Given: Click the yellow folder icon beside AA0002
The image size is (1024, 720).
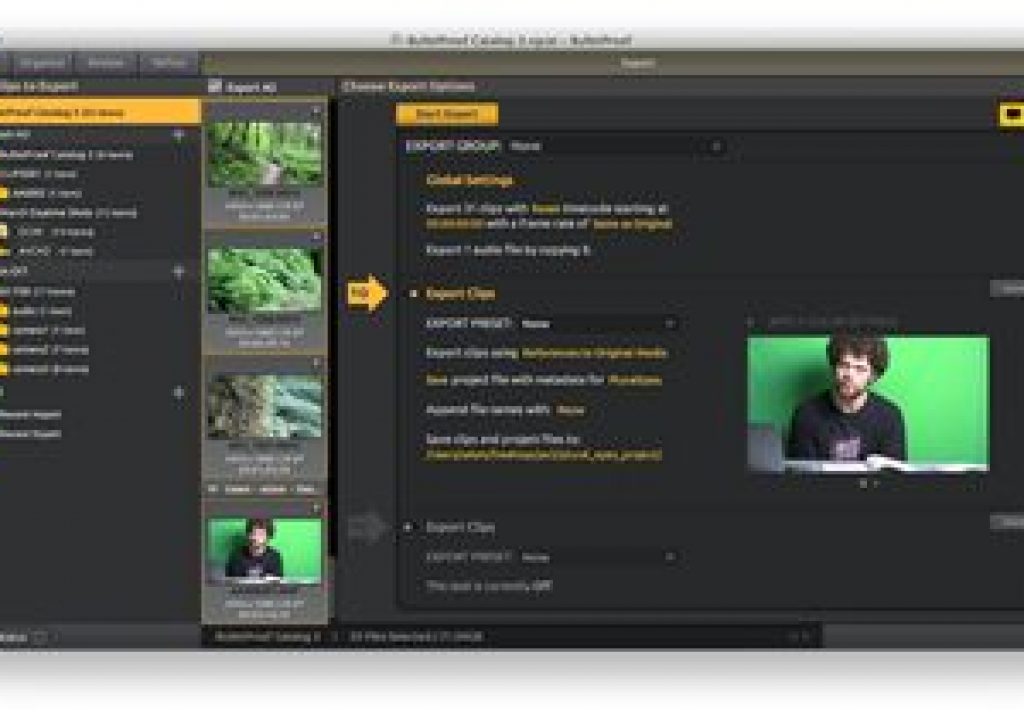Looking at the screenshot, I should tap(4, 193).
